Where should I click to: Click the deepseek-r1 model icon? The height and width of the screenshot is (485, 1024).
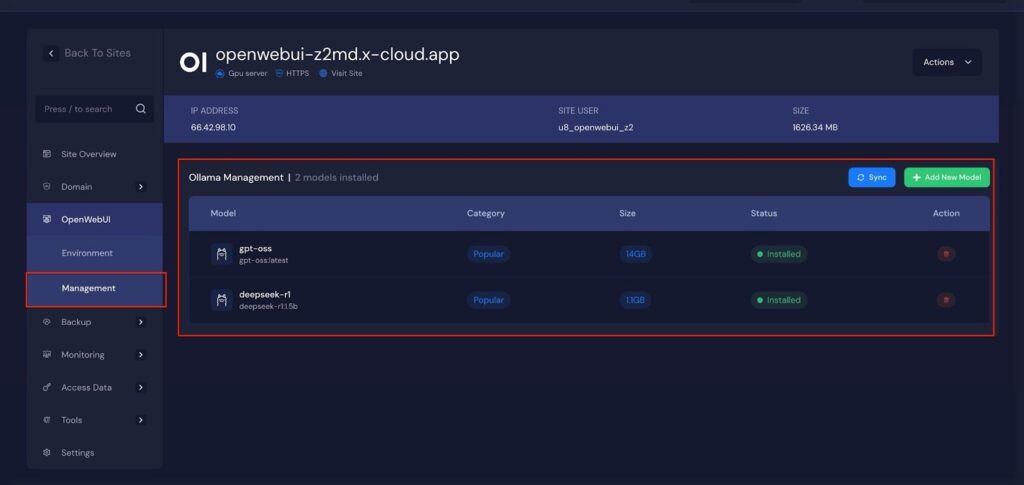[221, 300]
